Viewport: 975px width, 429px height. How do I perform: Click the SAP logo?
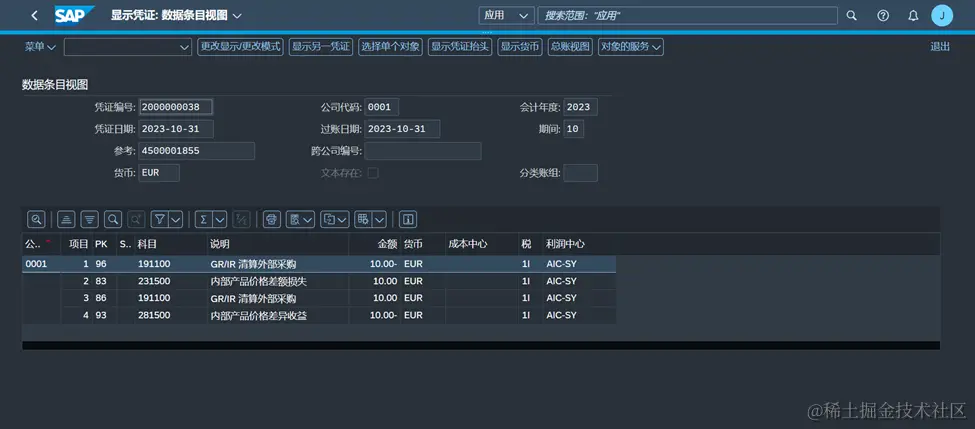click(x=74, y=15)
